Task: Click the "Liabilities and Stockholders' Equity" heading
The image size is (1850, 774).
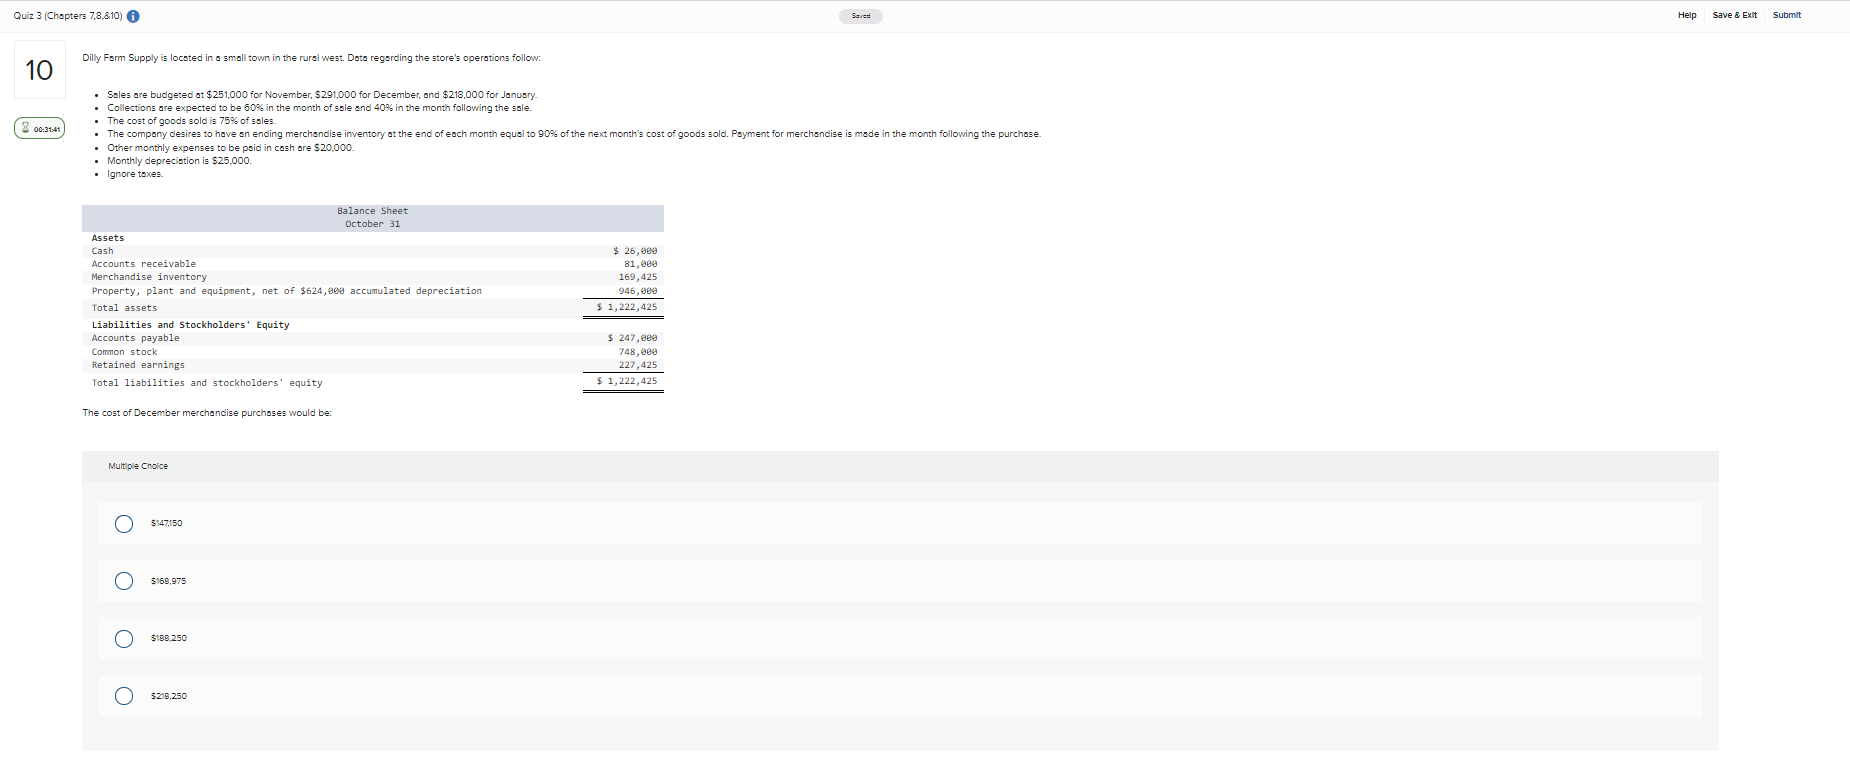Action: (x=191, y=325)
